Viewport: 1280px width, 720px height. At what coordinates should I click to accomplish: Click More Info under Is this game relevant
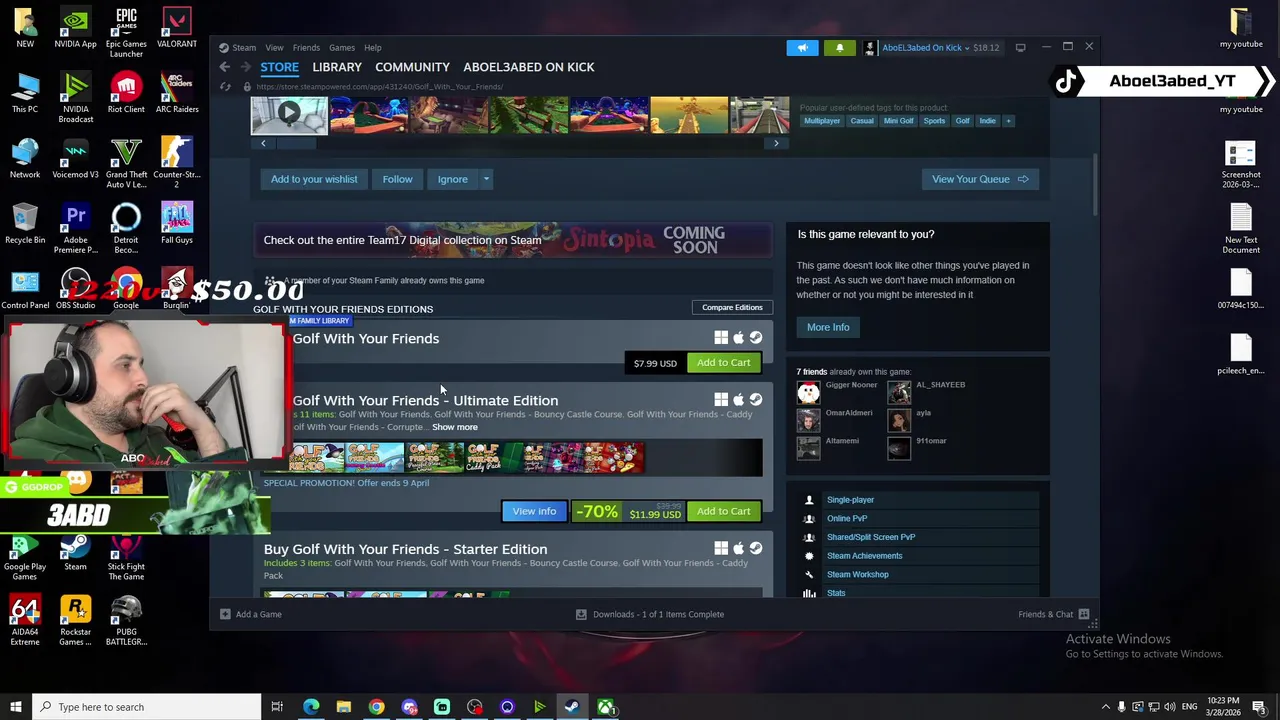[x=828, y=327]
